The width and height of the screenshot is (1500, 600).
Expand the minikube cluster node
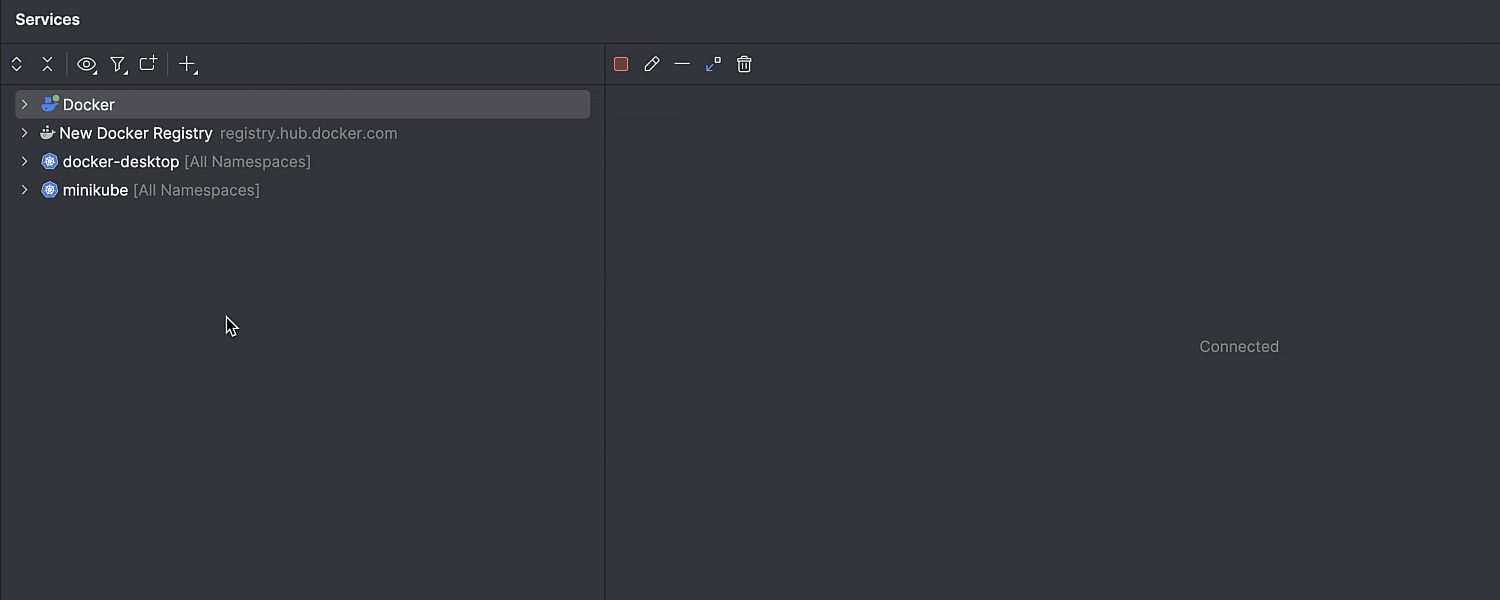tap(24, 190)
